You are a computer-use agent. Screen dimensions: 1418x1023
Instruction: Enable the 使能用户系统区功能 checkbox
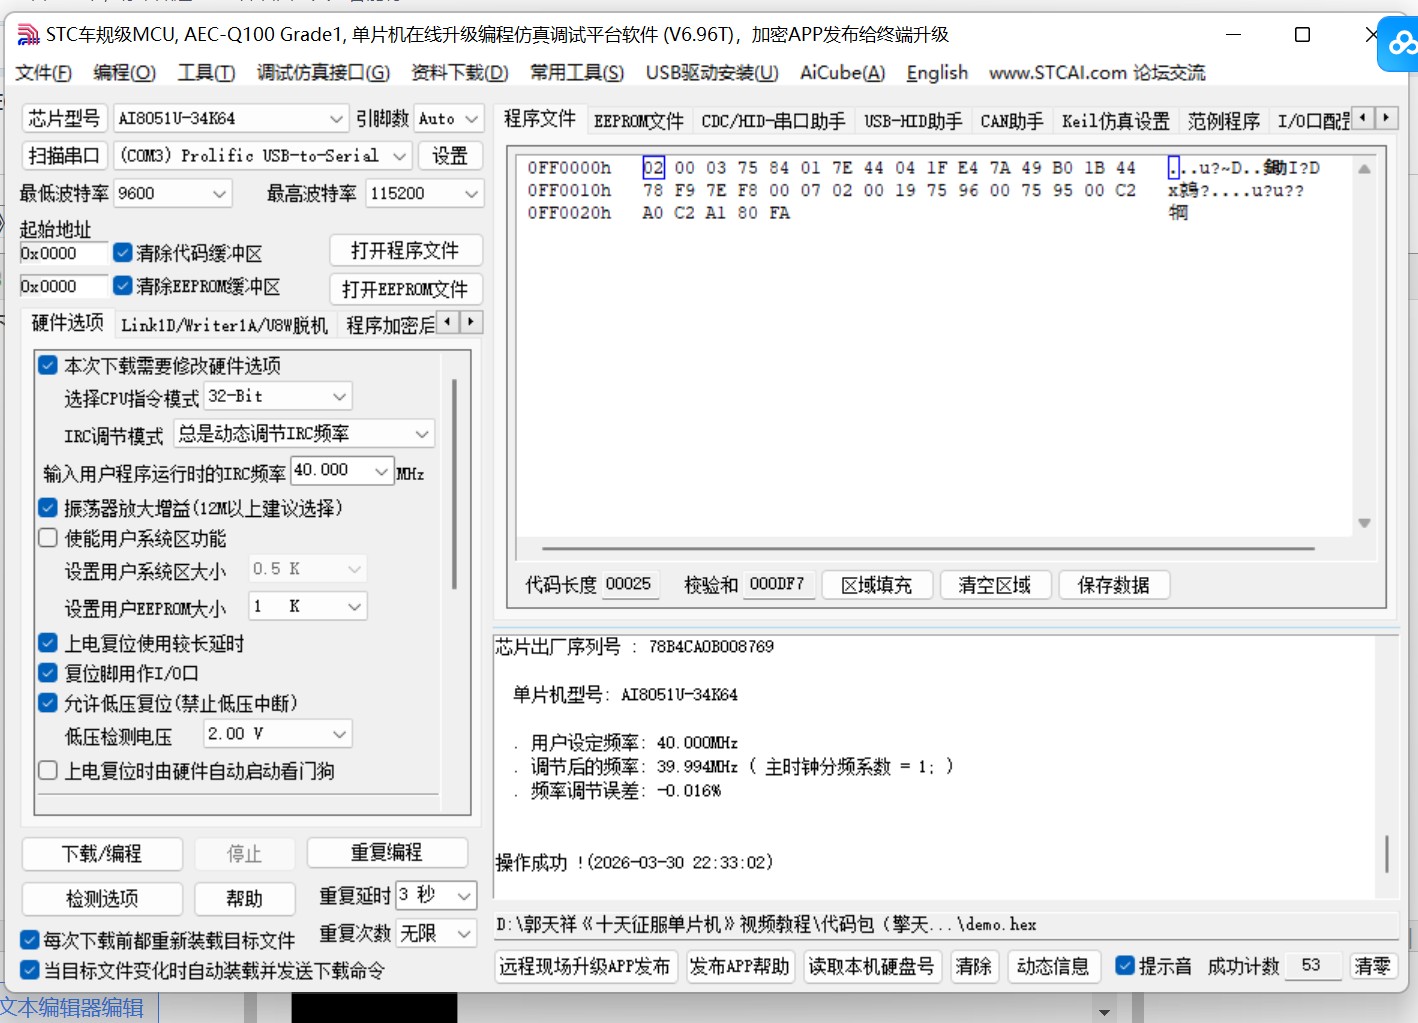47,538
